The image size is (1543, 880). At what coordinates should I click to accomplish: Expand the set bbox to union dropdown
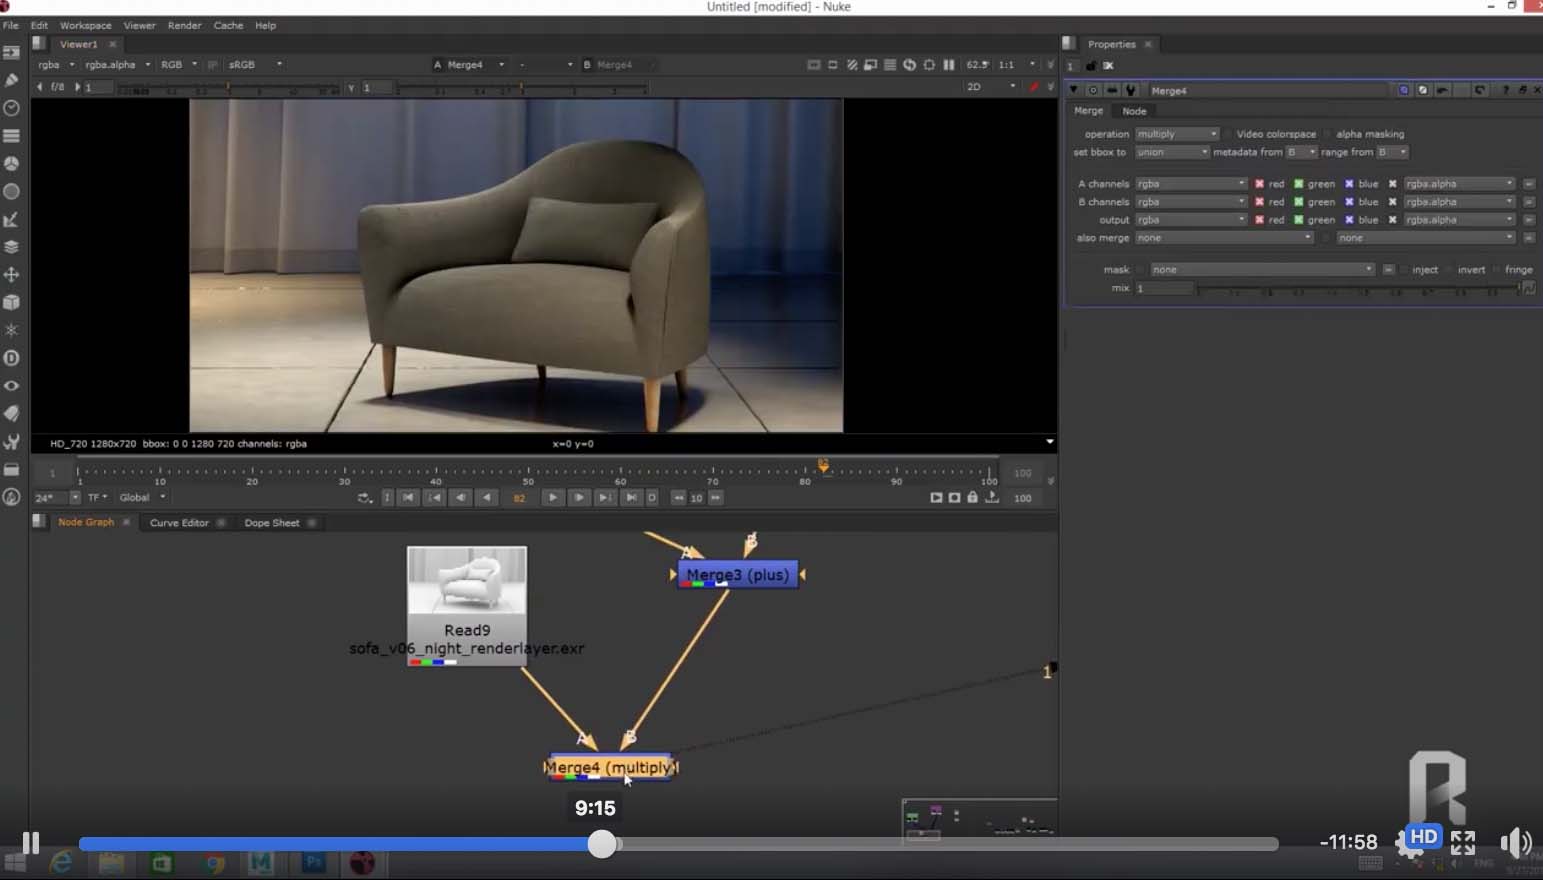coord(1171,152)
